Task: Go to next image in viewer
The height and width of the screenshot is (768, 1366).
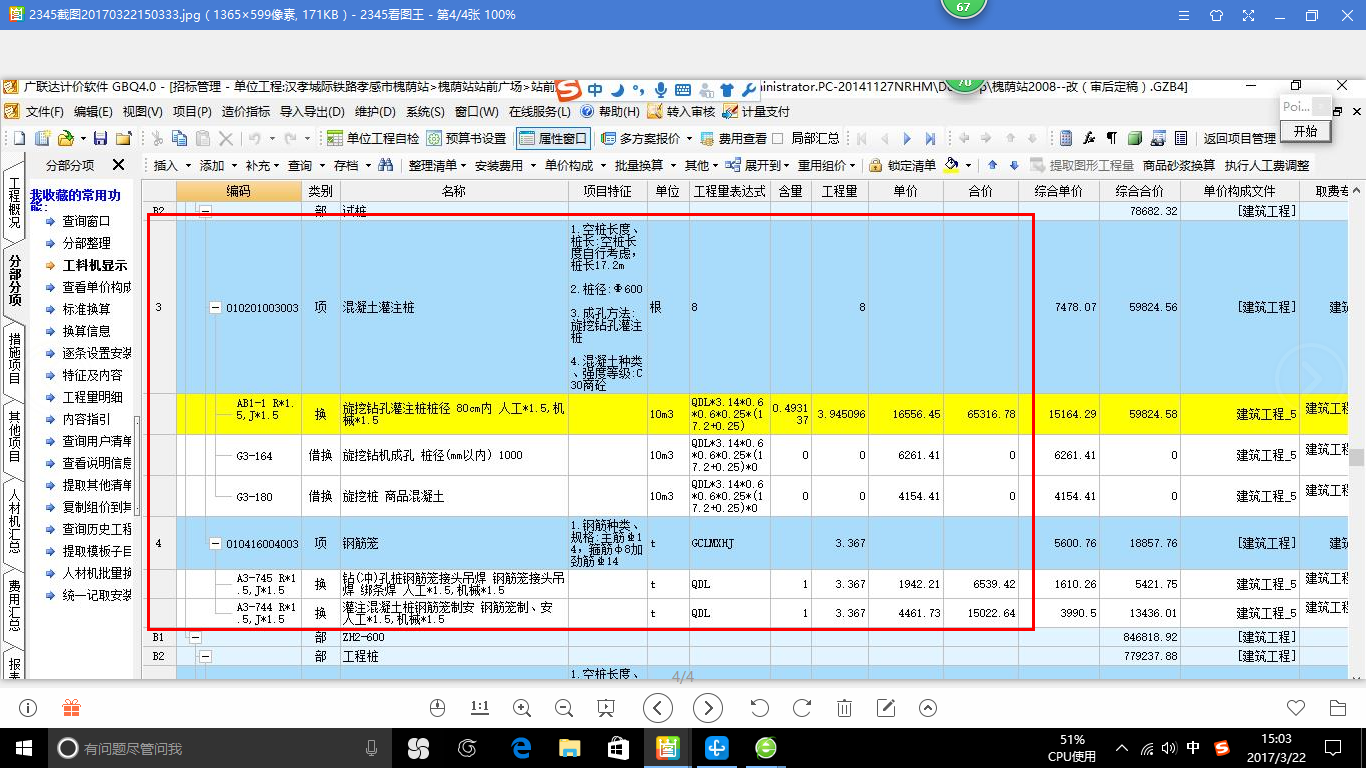Action: (708, 708)
